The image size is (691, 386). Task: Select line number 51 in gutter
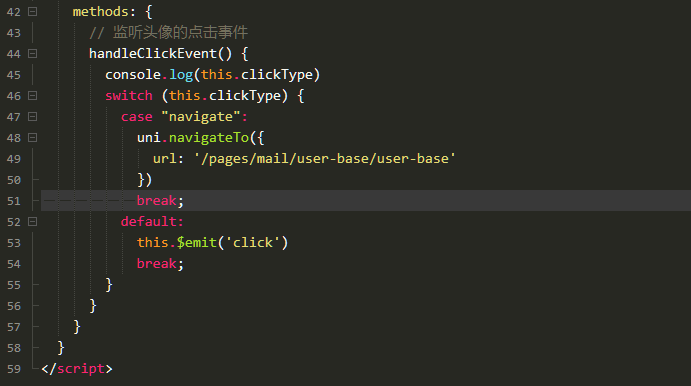[x=14, y=201]
